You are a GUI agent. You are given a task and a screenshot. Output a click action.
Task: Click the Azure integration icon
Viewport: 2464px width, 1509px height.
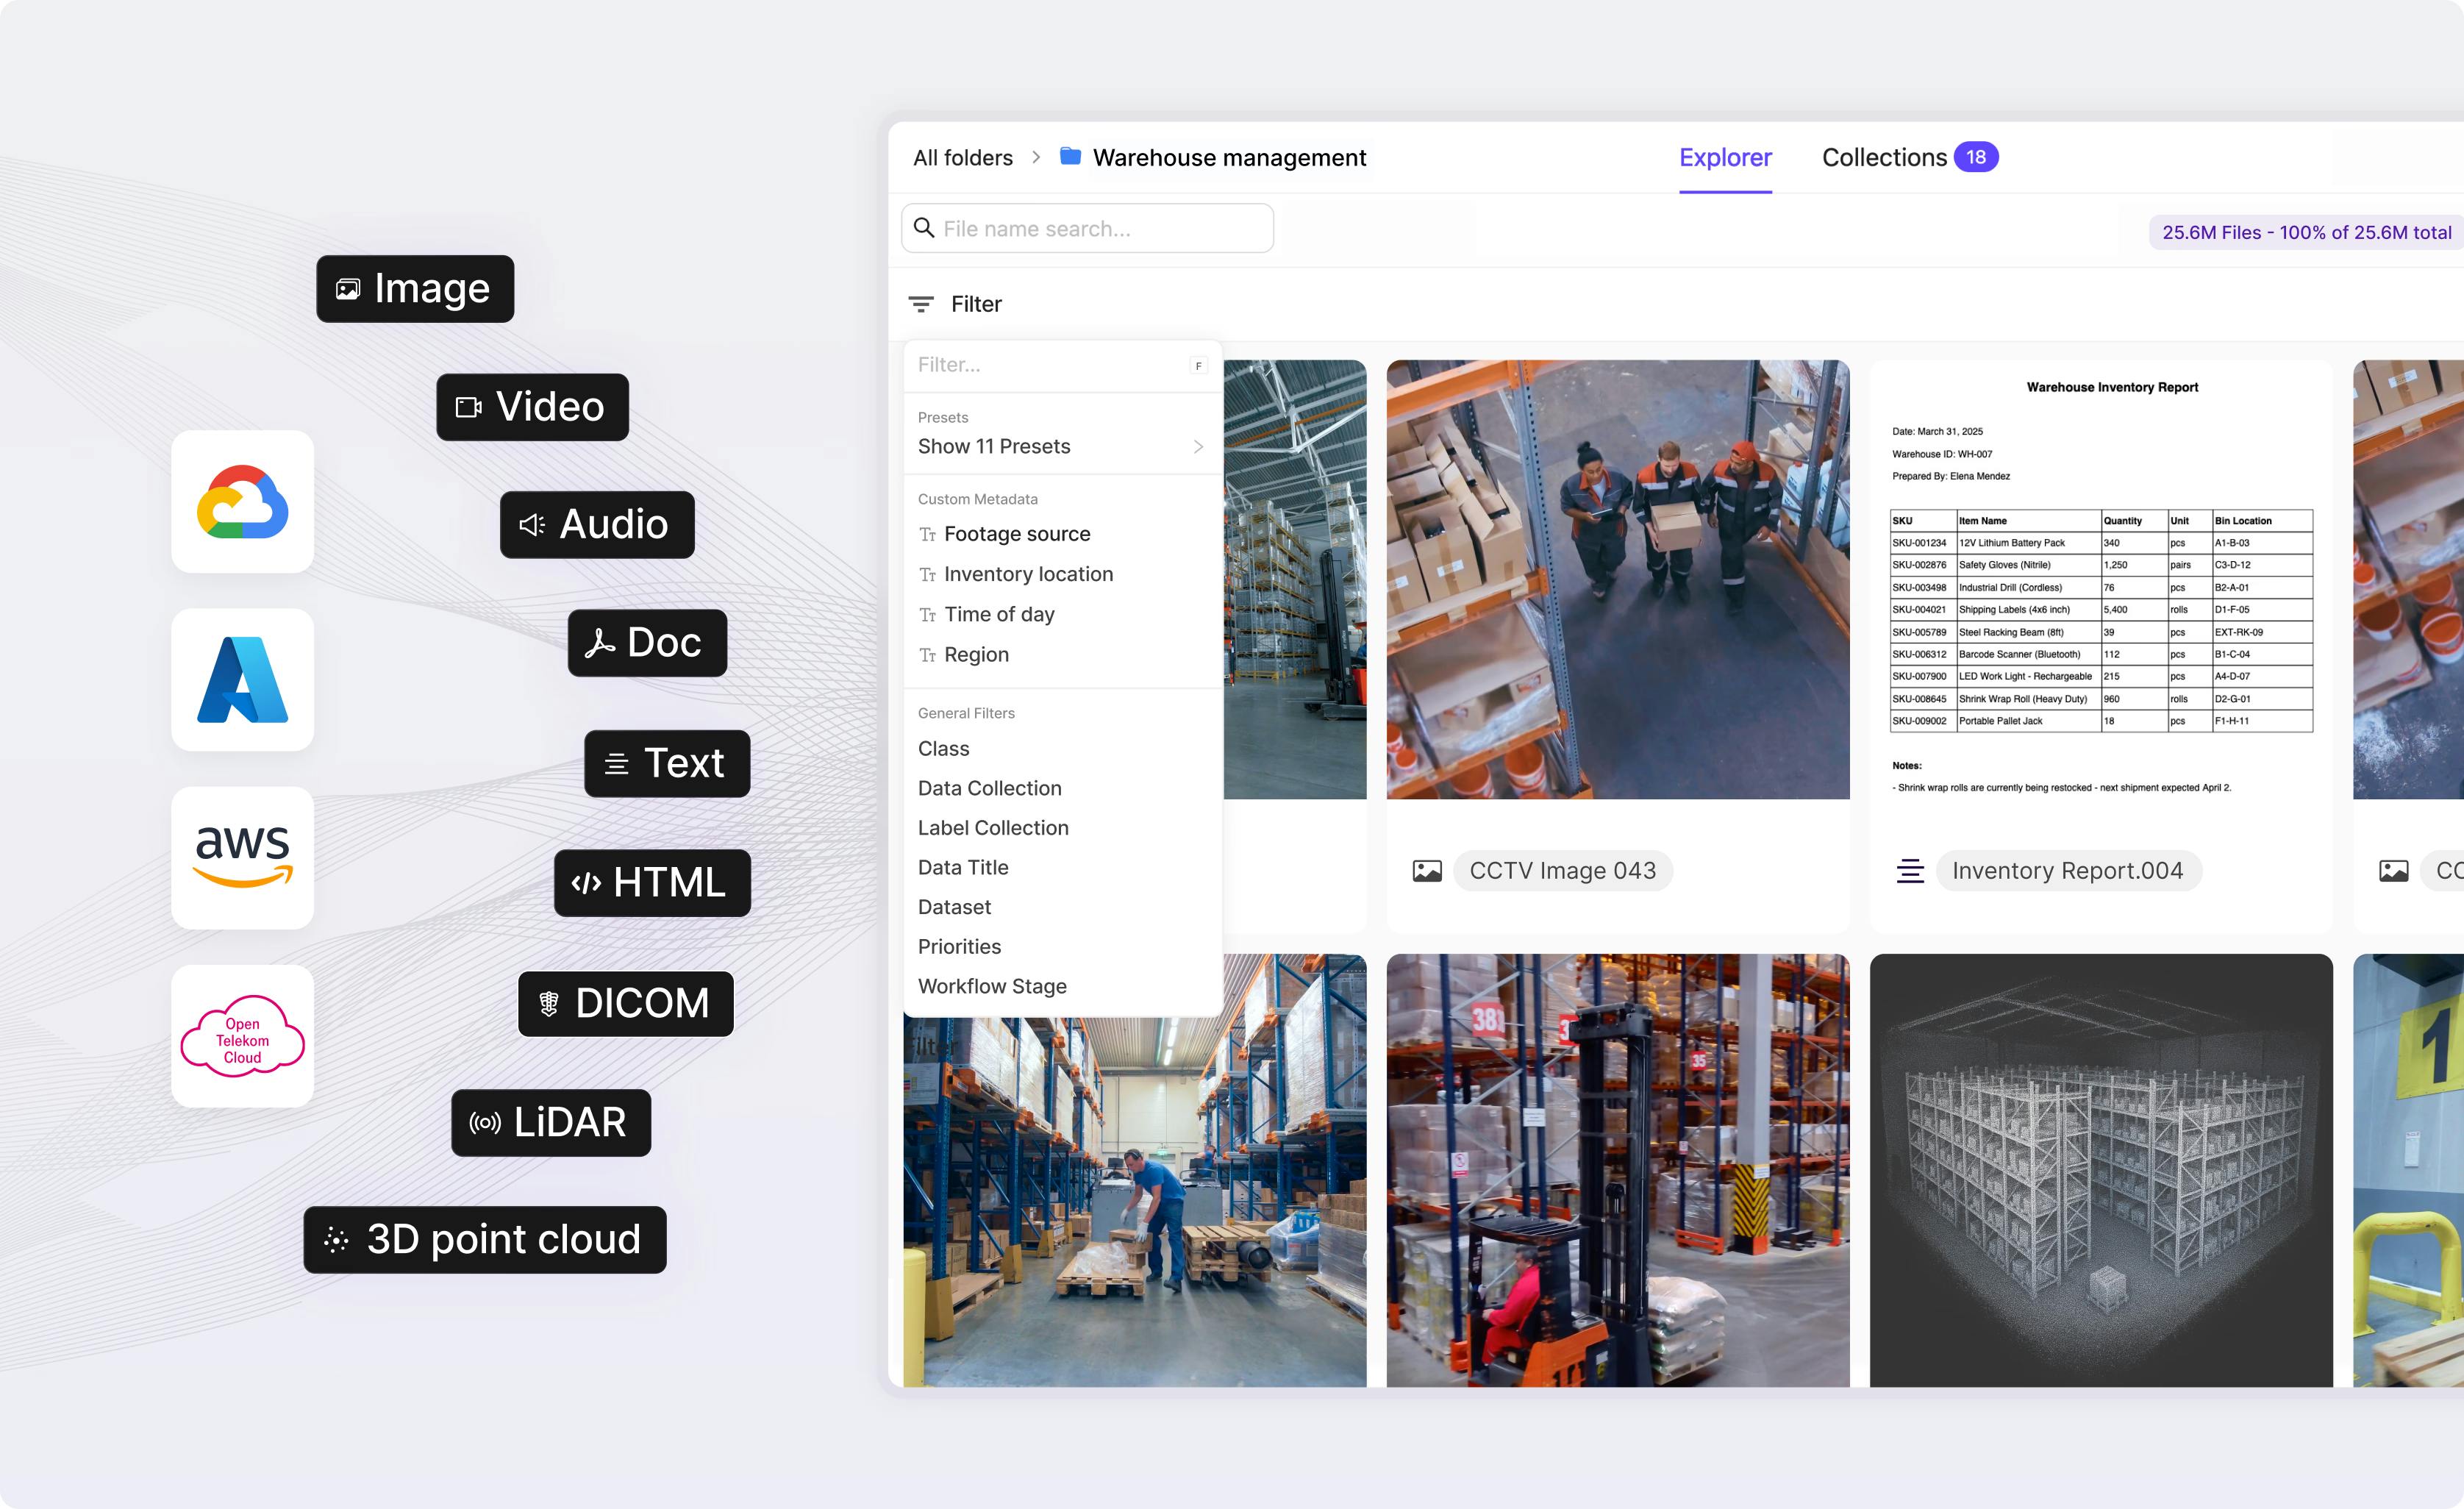tap(242, 680)
